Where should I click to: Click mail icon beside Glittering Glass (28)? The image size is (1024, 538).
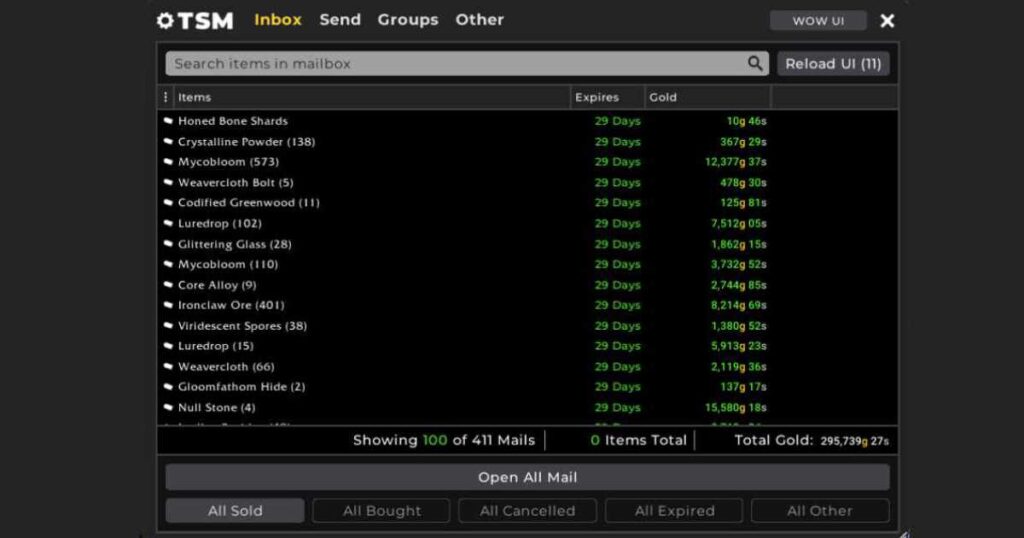click(x=168, y=244)
